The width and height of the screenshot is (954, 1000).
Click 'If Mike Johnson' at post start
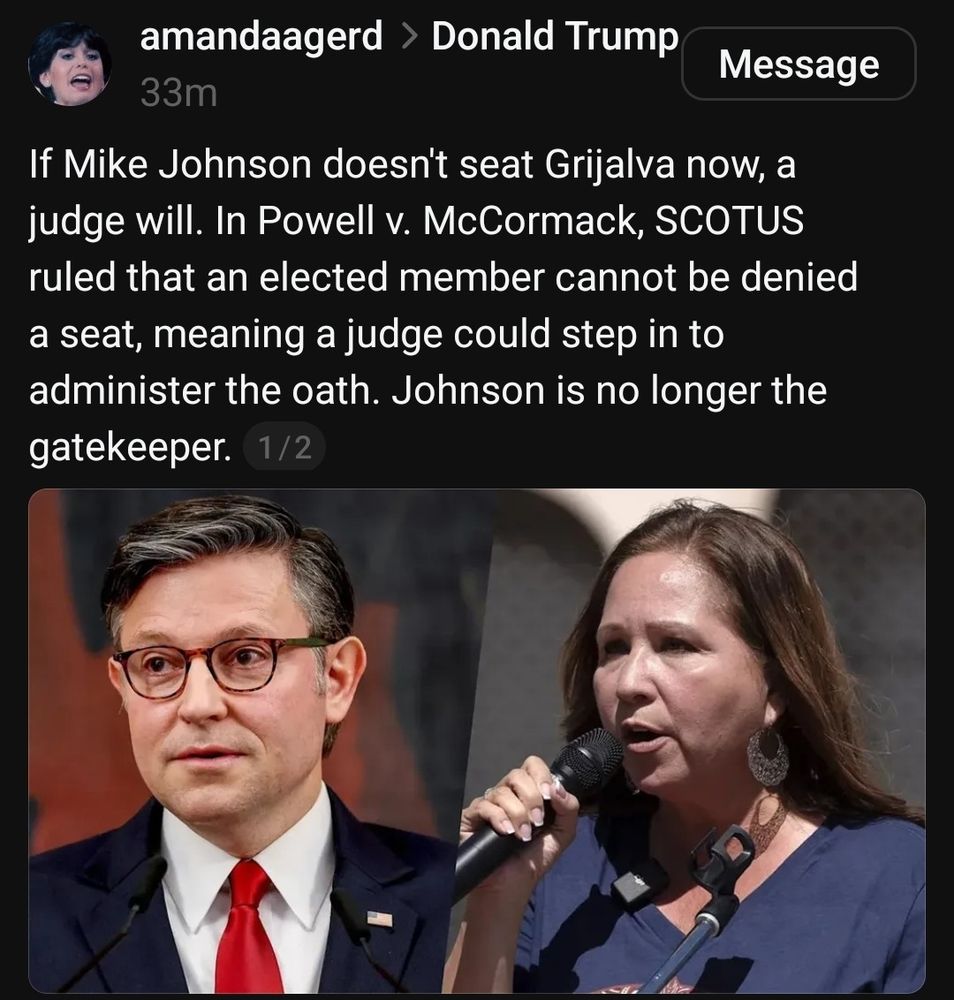click(x=170, y=165)
